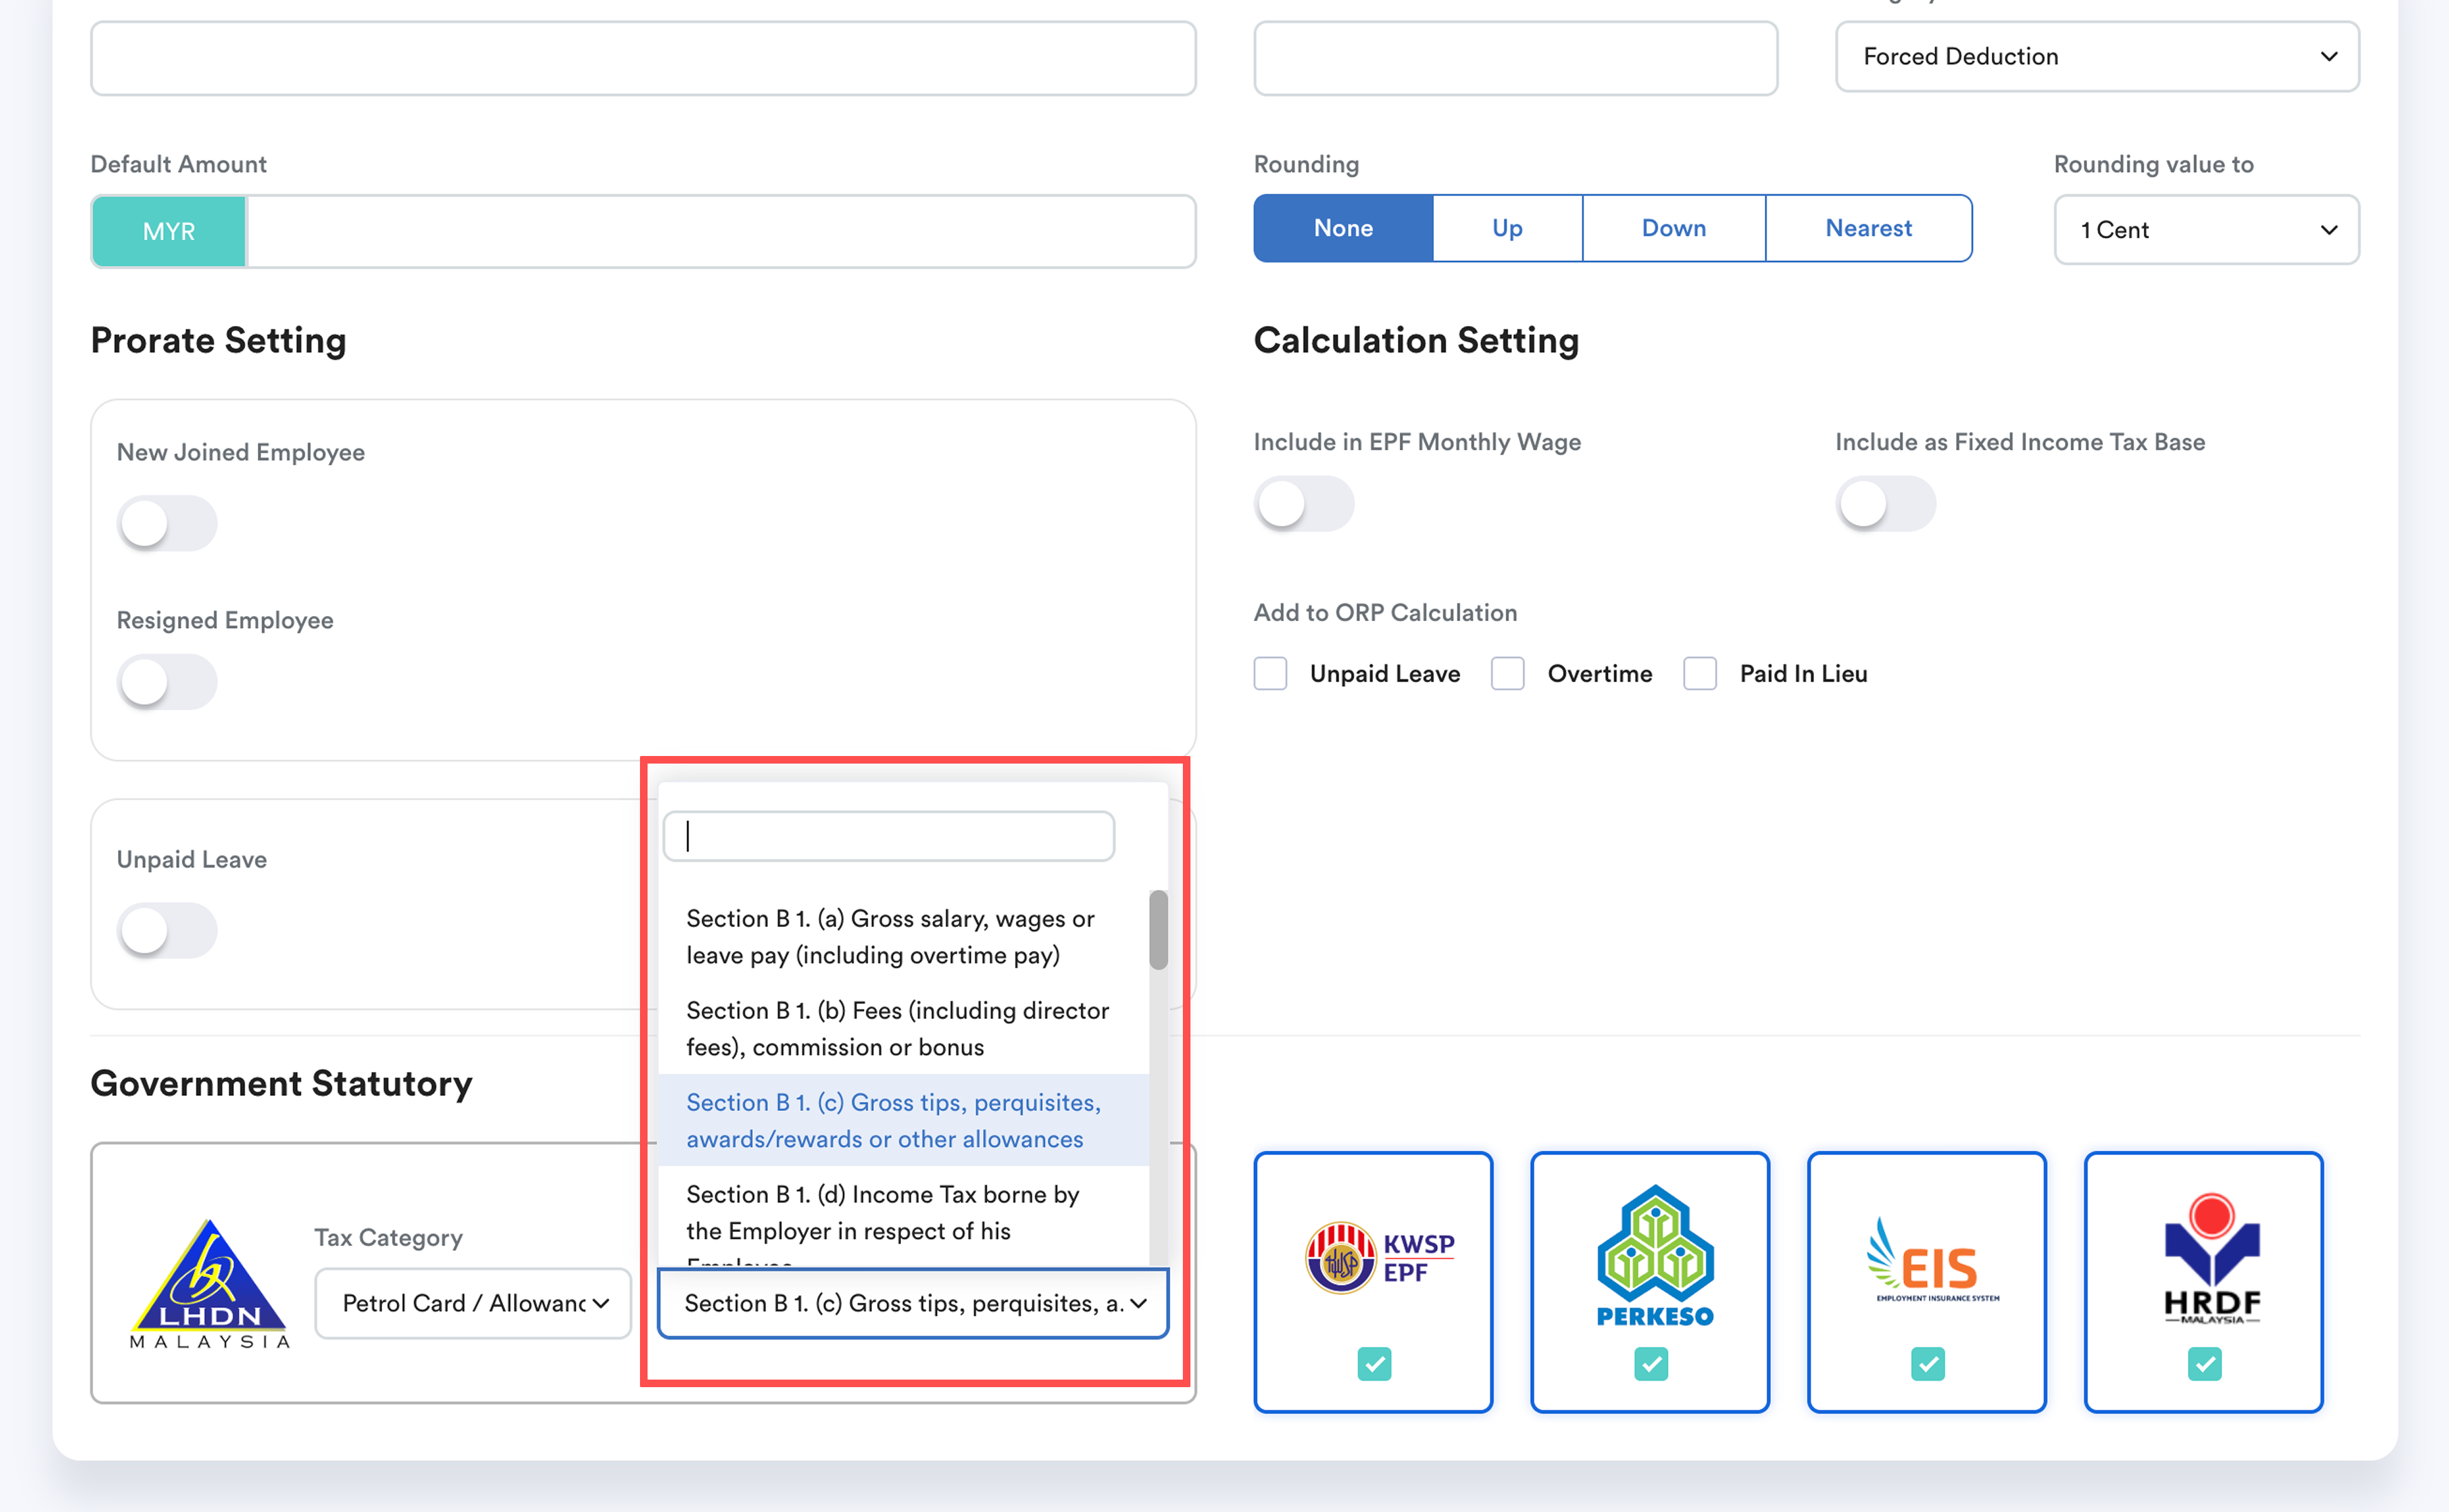Screen dimensions: 2449x1512
Task: Click the PERKESO logo card
Action: (1649, 1258)
